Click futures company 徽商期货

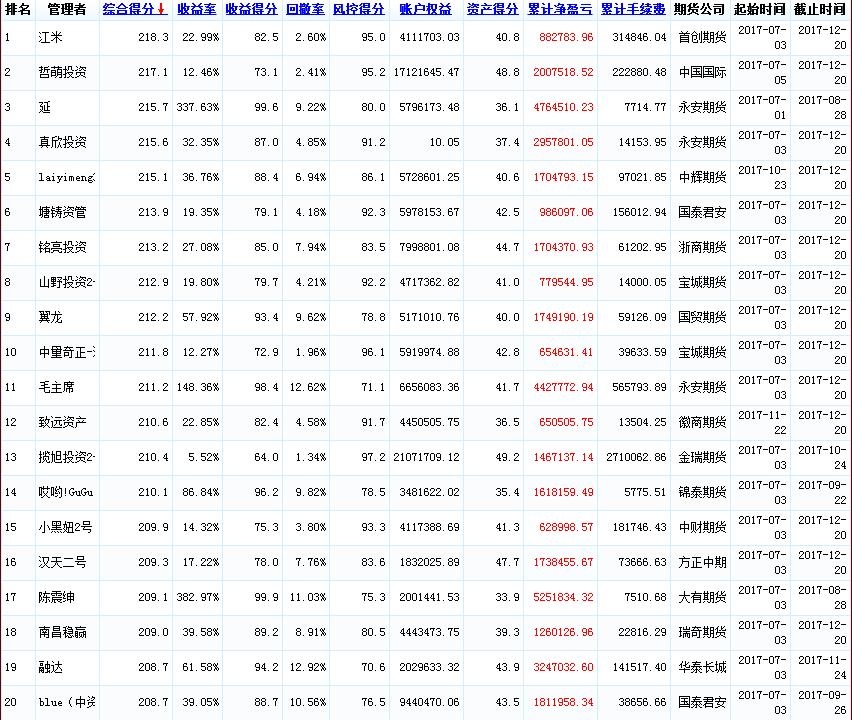(702, 422)
